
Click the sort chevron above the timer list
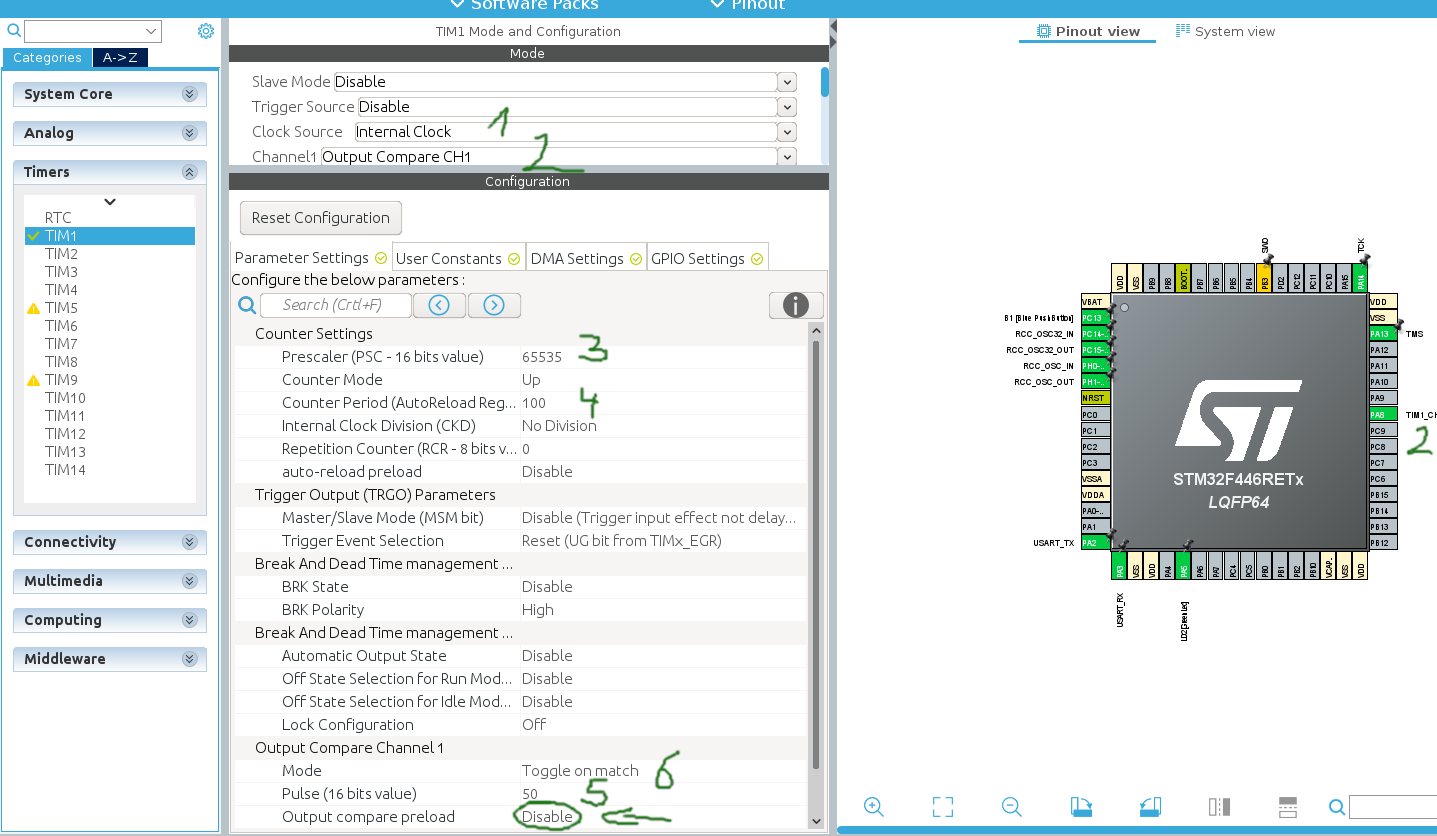(x=110, y=202)
